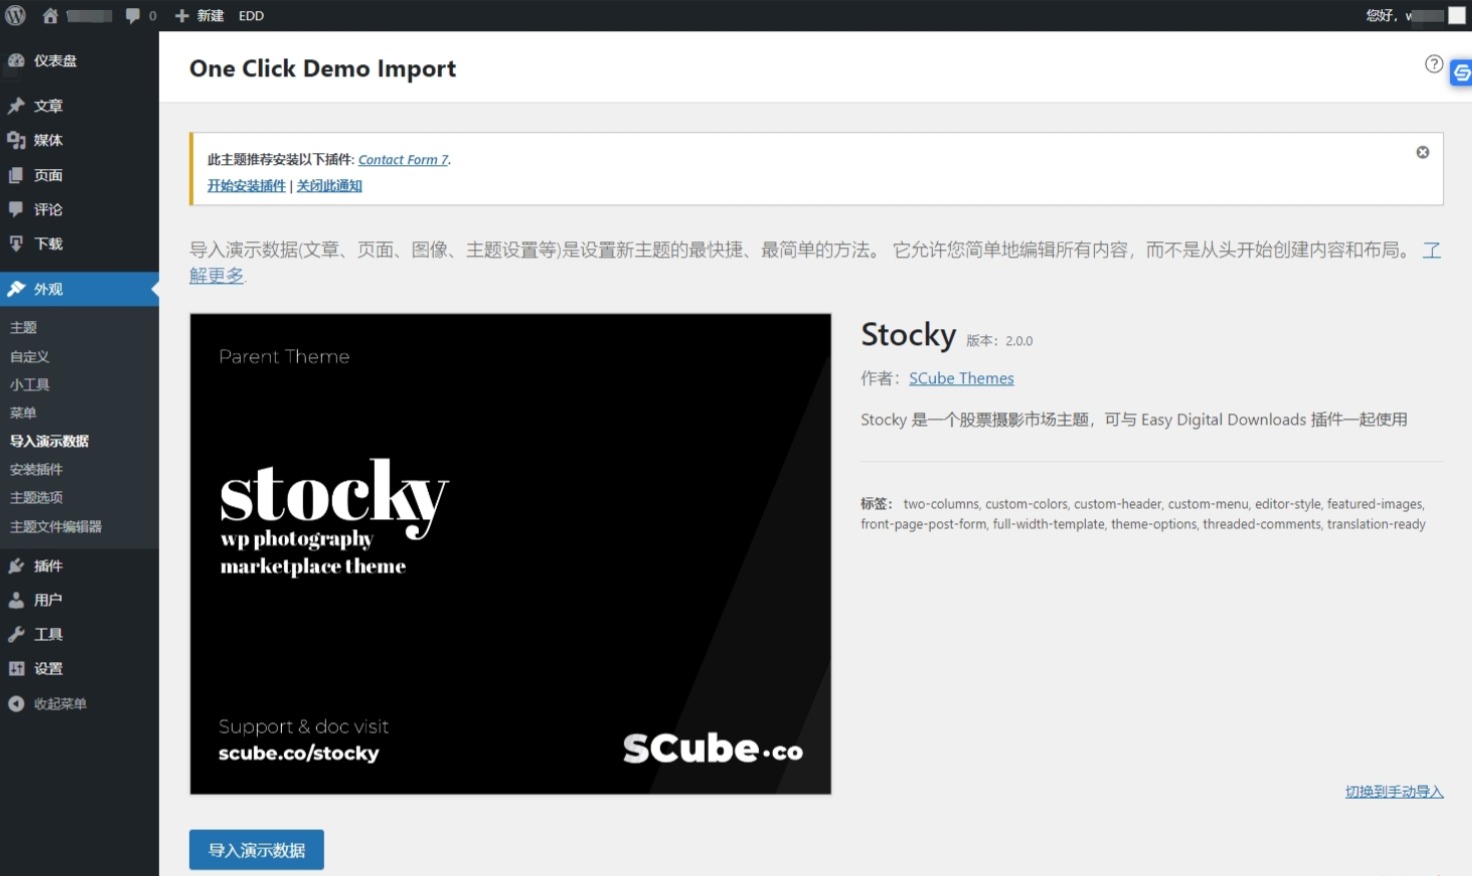This screenshot has height=876, width=1472.
Task: Select 外观 appearance menu
Action: click(x=79, y=289)
